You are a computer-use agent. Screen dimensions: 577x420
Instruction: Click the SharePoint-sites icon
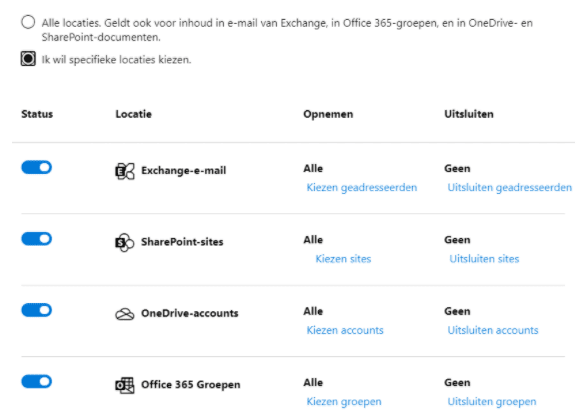click(125, 243)
